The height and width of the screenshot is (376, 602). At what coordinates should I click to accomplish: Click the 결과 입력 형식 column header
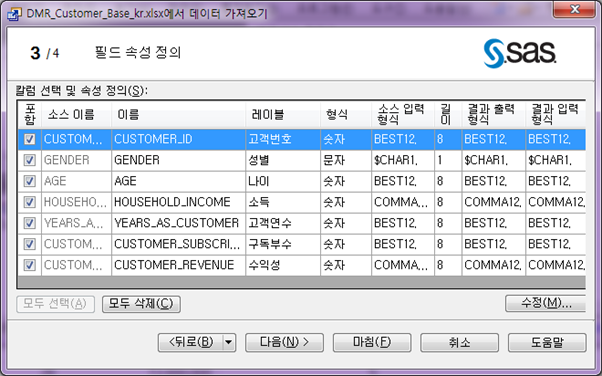556,114
